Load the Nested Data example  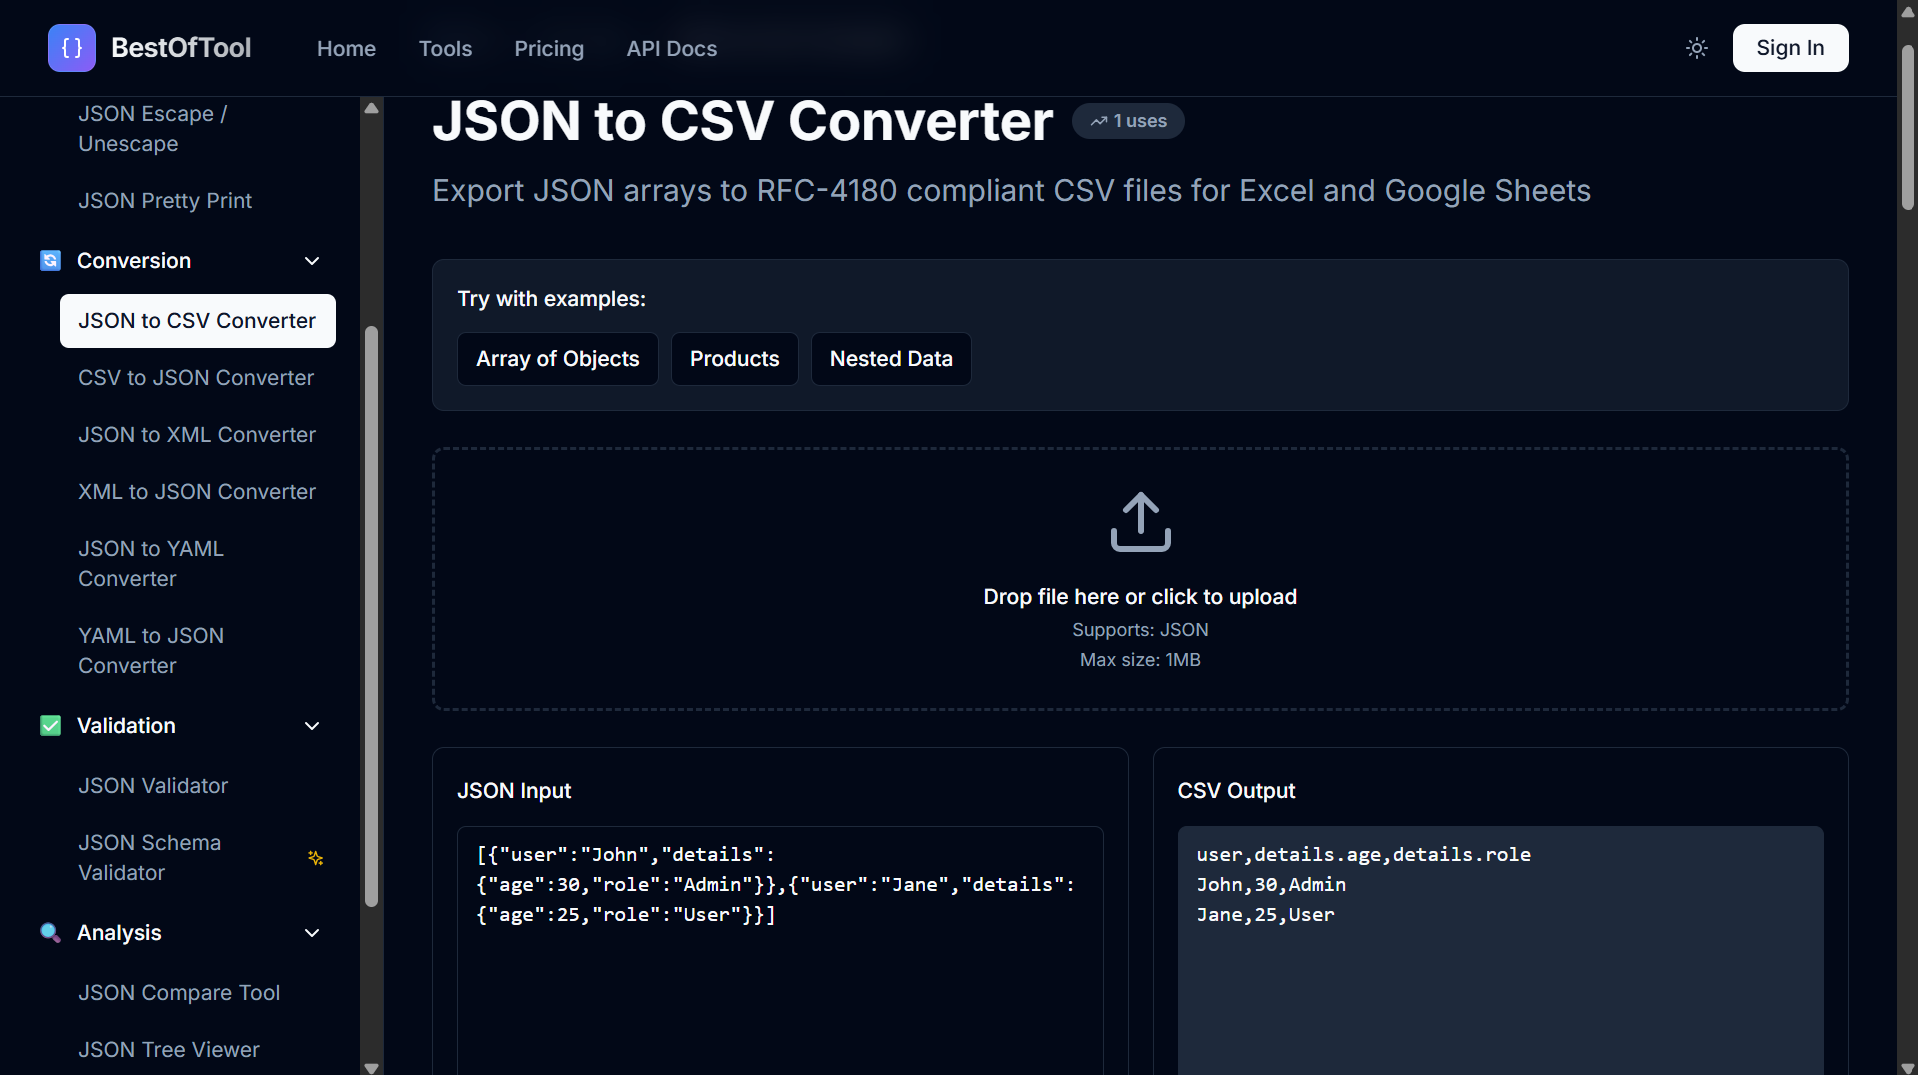coord(891,359)
